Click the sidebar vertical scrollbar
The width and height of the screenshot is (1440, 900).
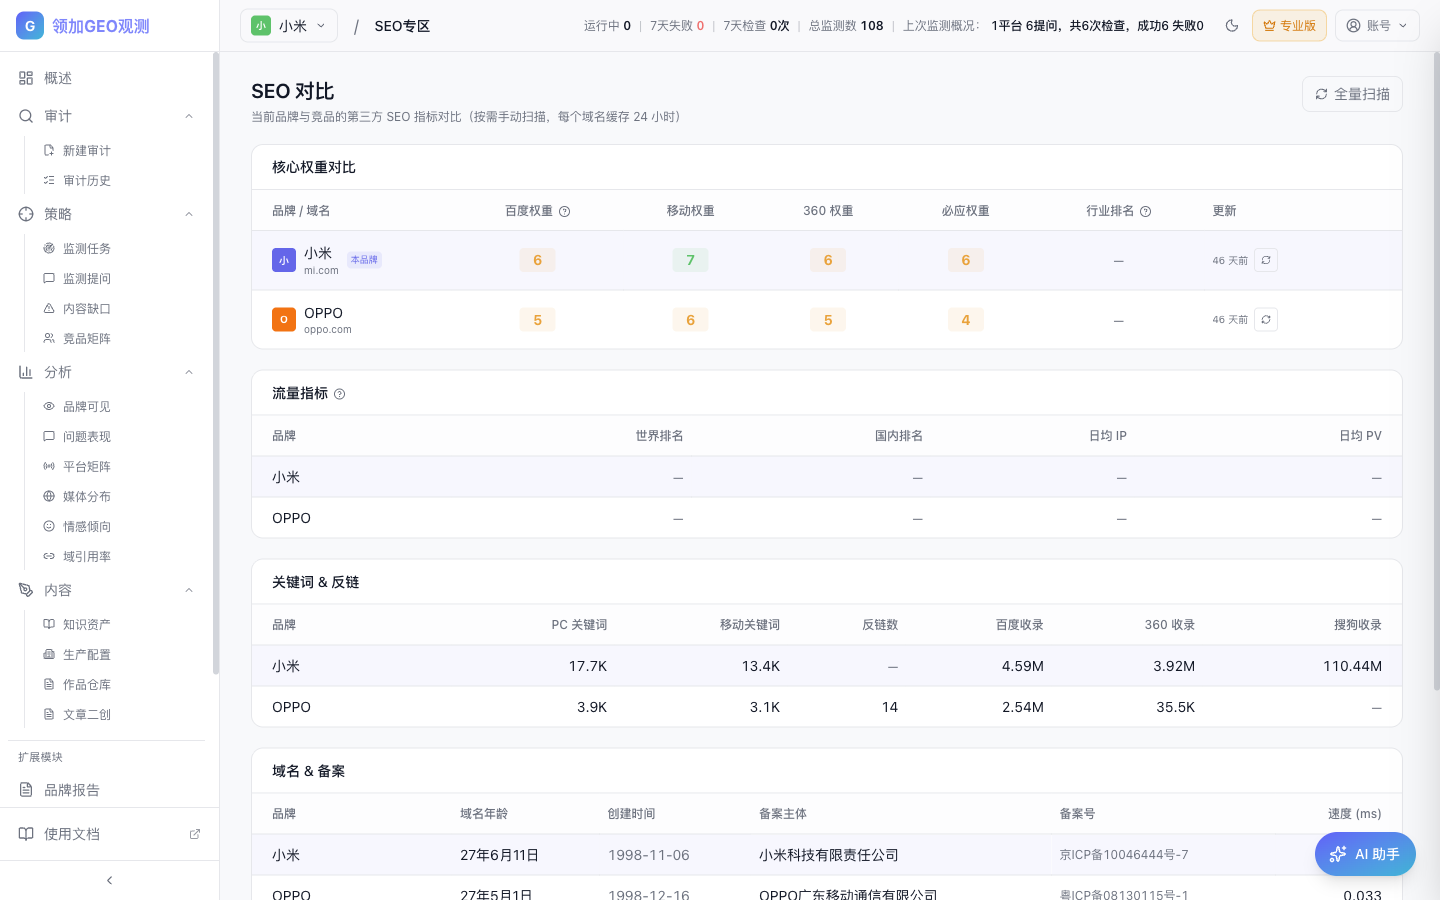[x=215, y=364]
